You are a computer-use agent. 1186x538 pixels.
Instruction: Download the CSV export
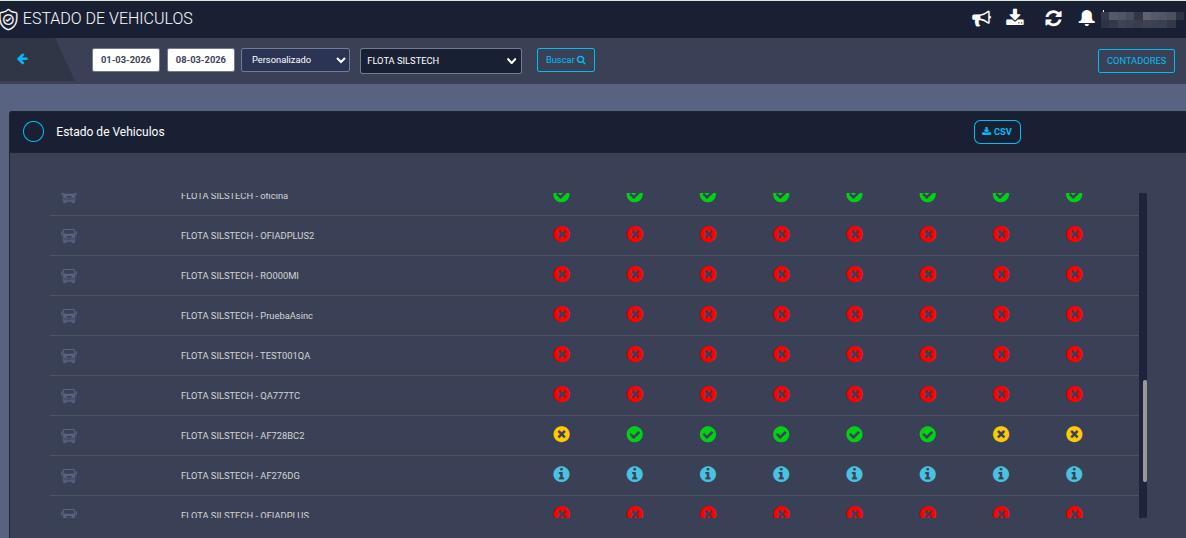[997, 132]
